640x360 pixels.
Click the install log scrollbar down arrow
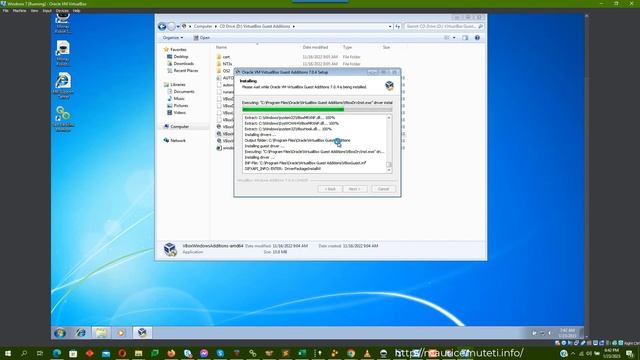point(389,170)
